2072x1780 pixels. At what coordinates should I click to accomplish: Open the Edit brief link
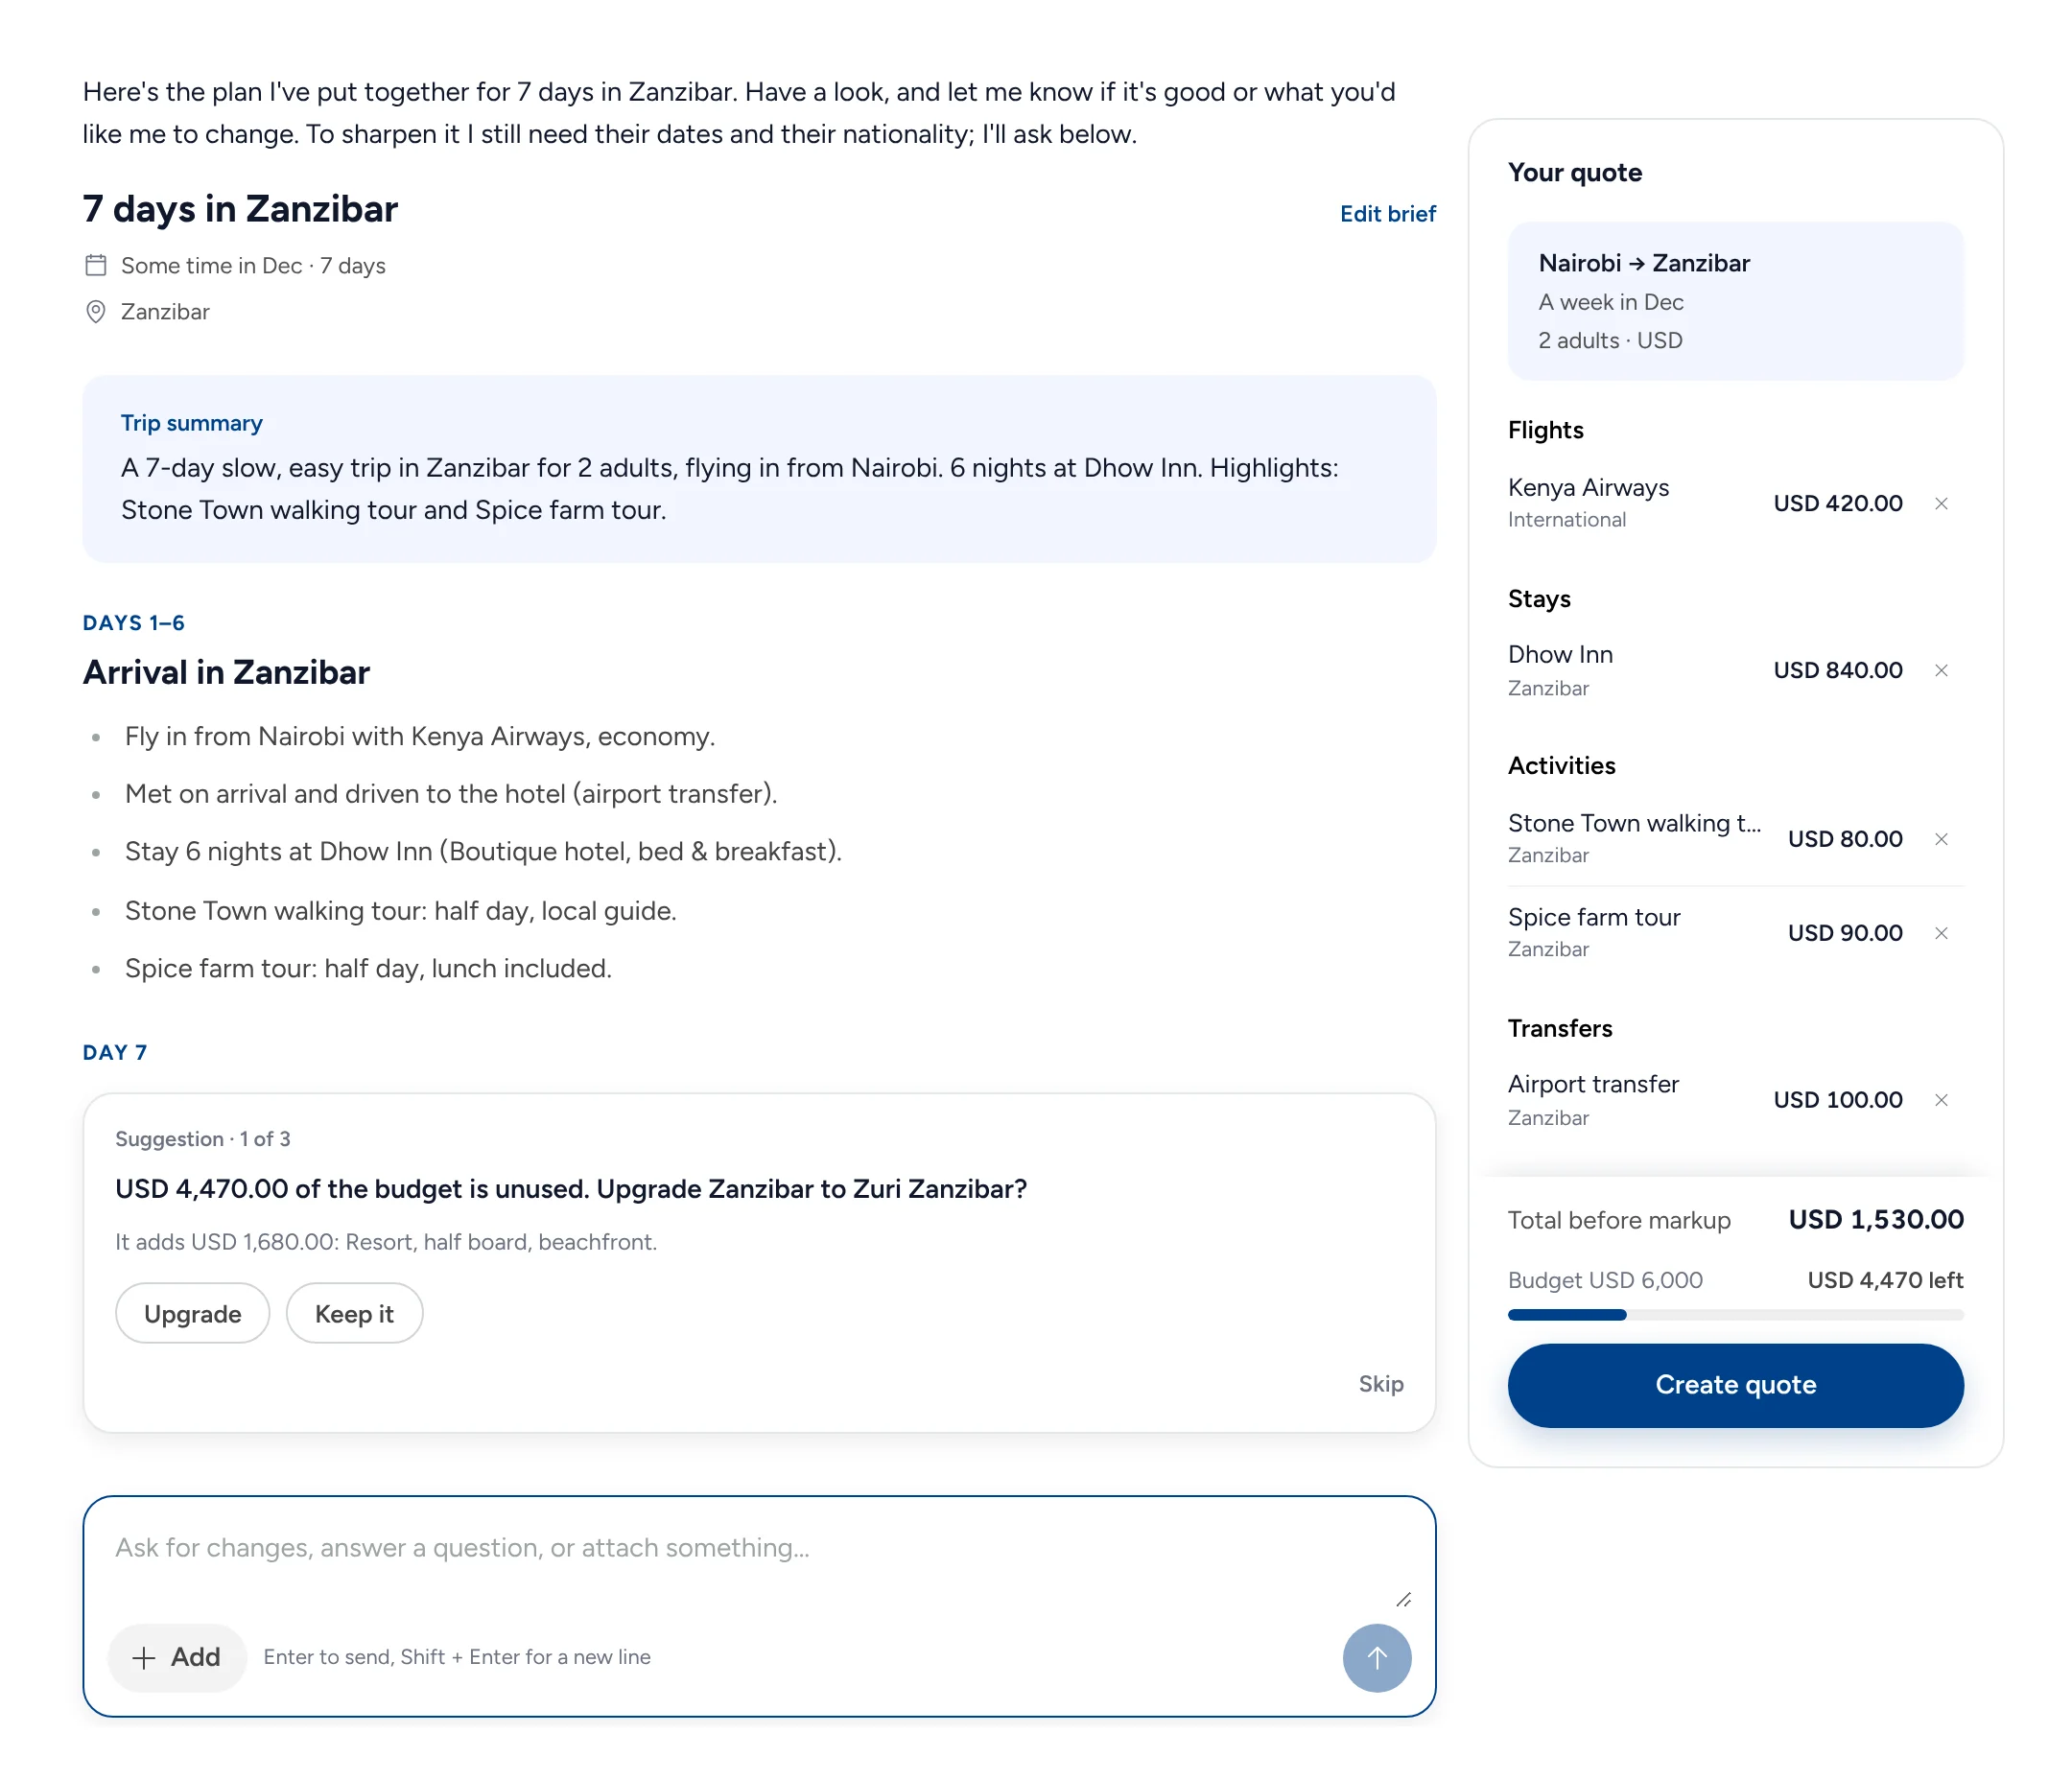pos(1387,213)
